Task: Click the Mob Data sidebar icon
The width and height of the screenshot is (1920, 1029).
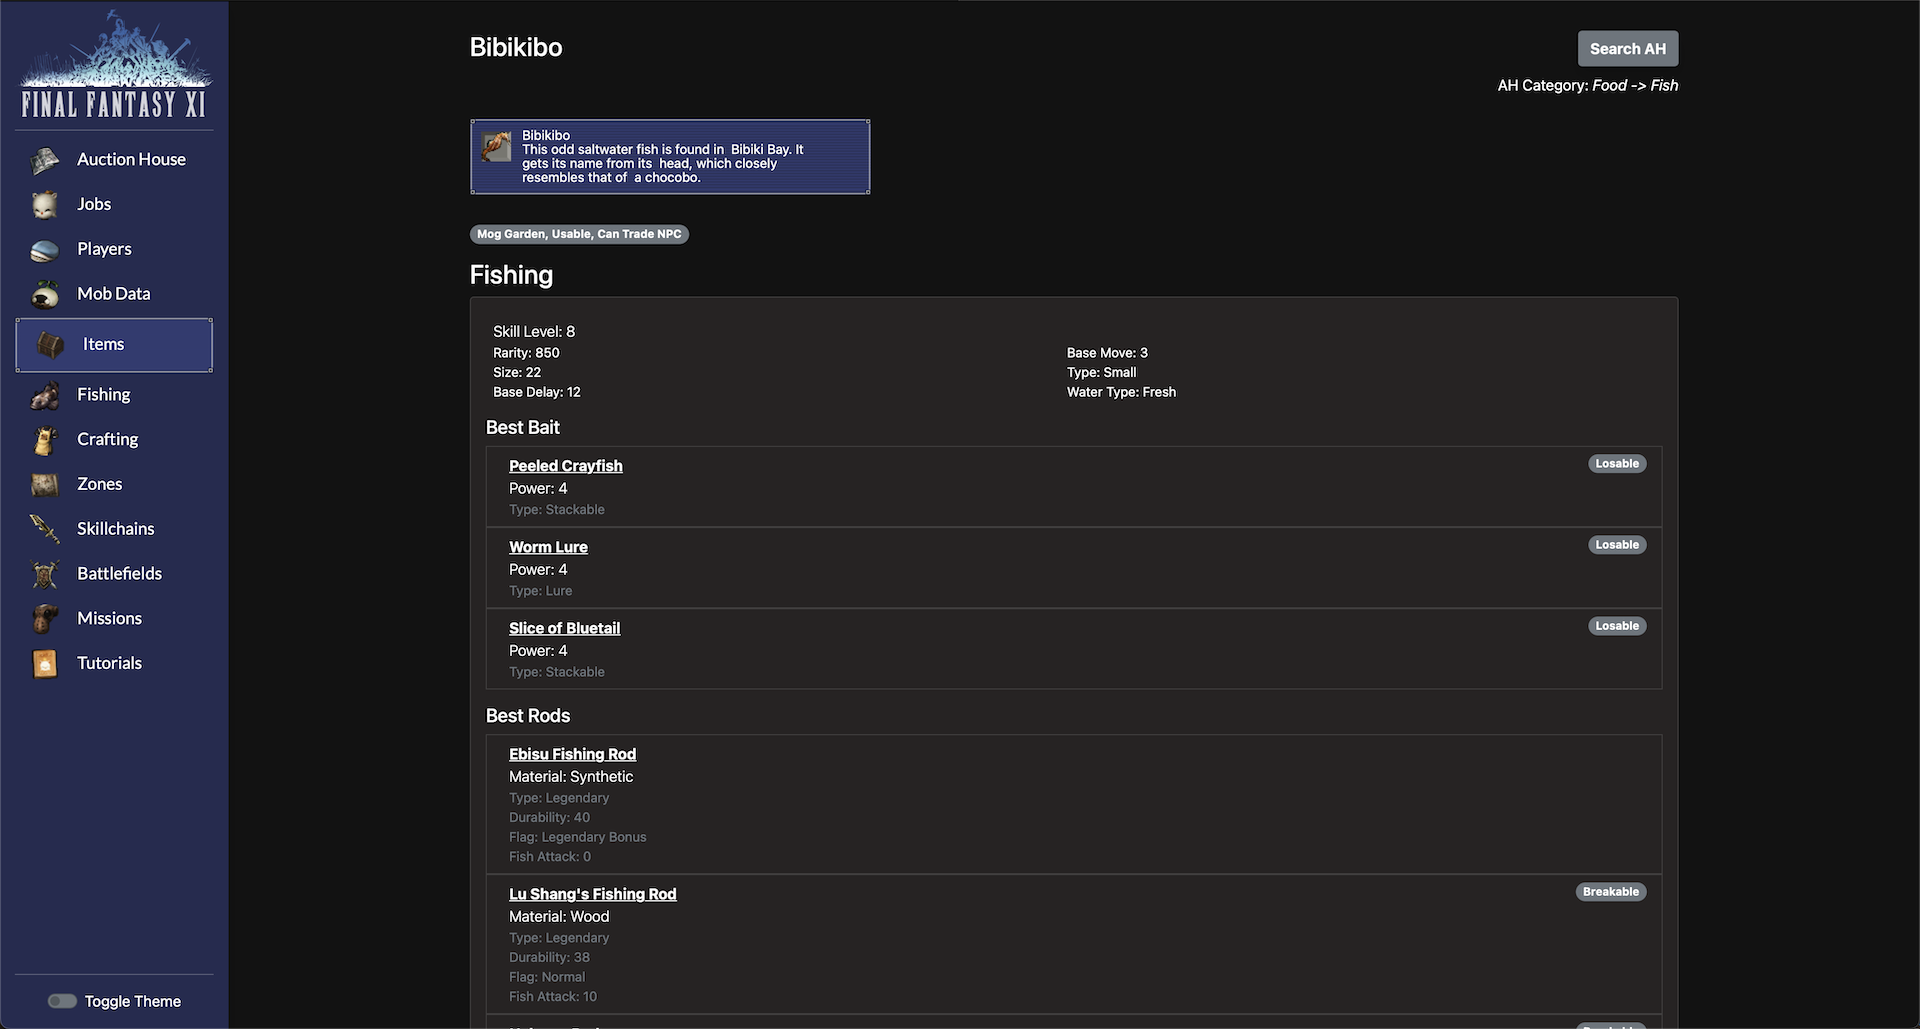Action: pos(45,295)
